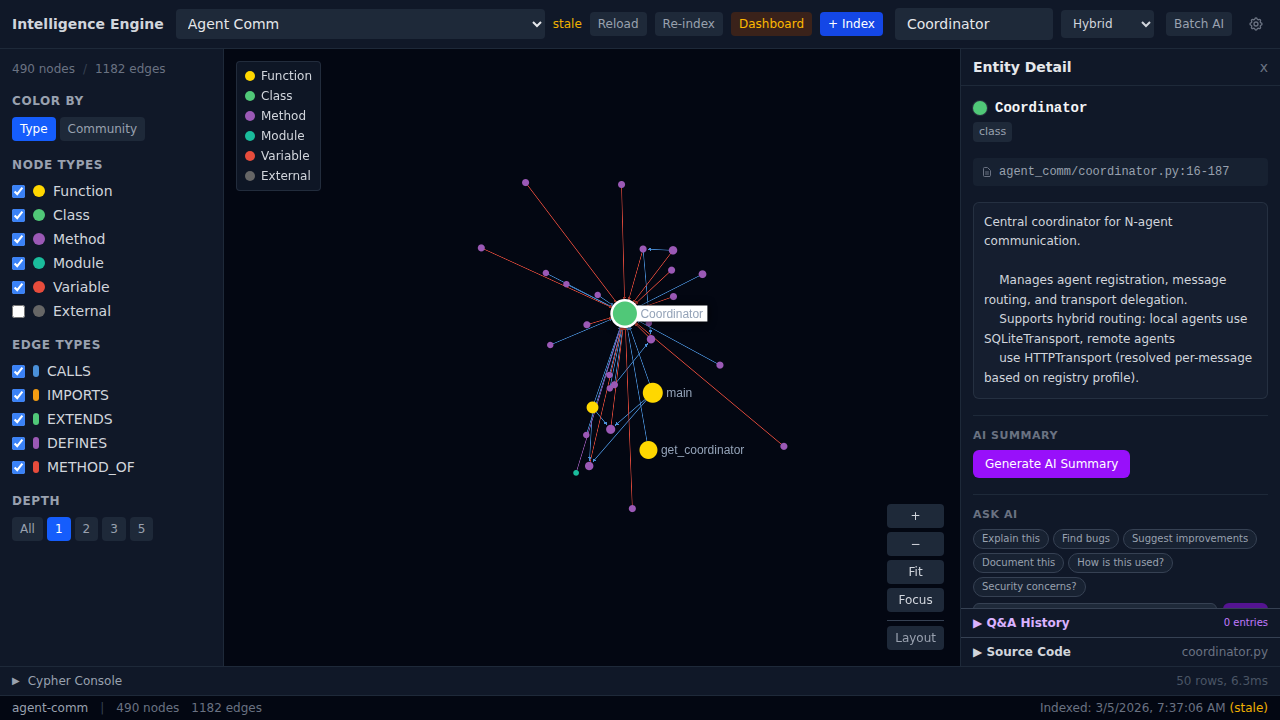1280x720 pixels.
Task: Expand the Cypher Console panel
Action: [x=67, y=681]
